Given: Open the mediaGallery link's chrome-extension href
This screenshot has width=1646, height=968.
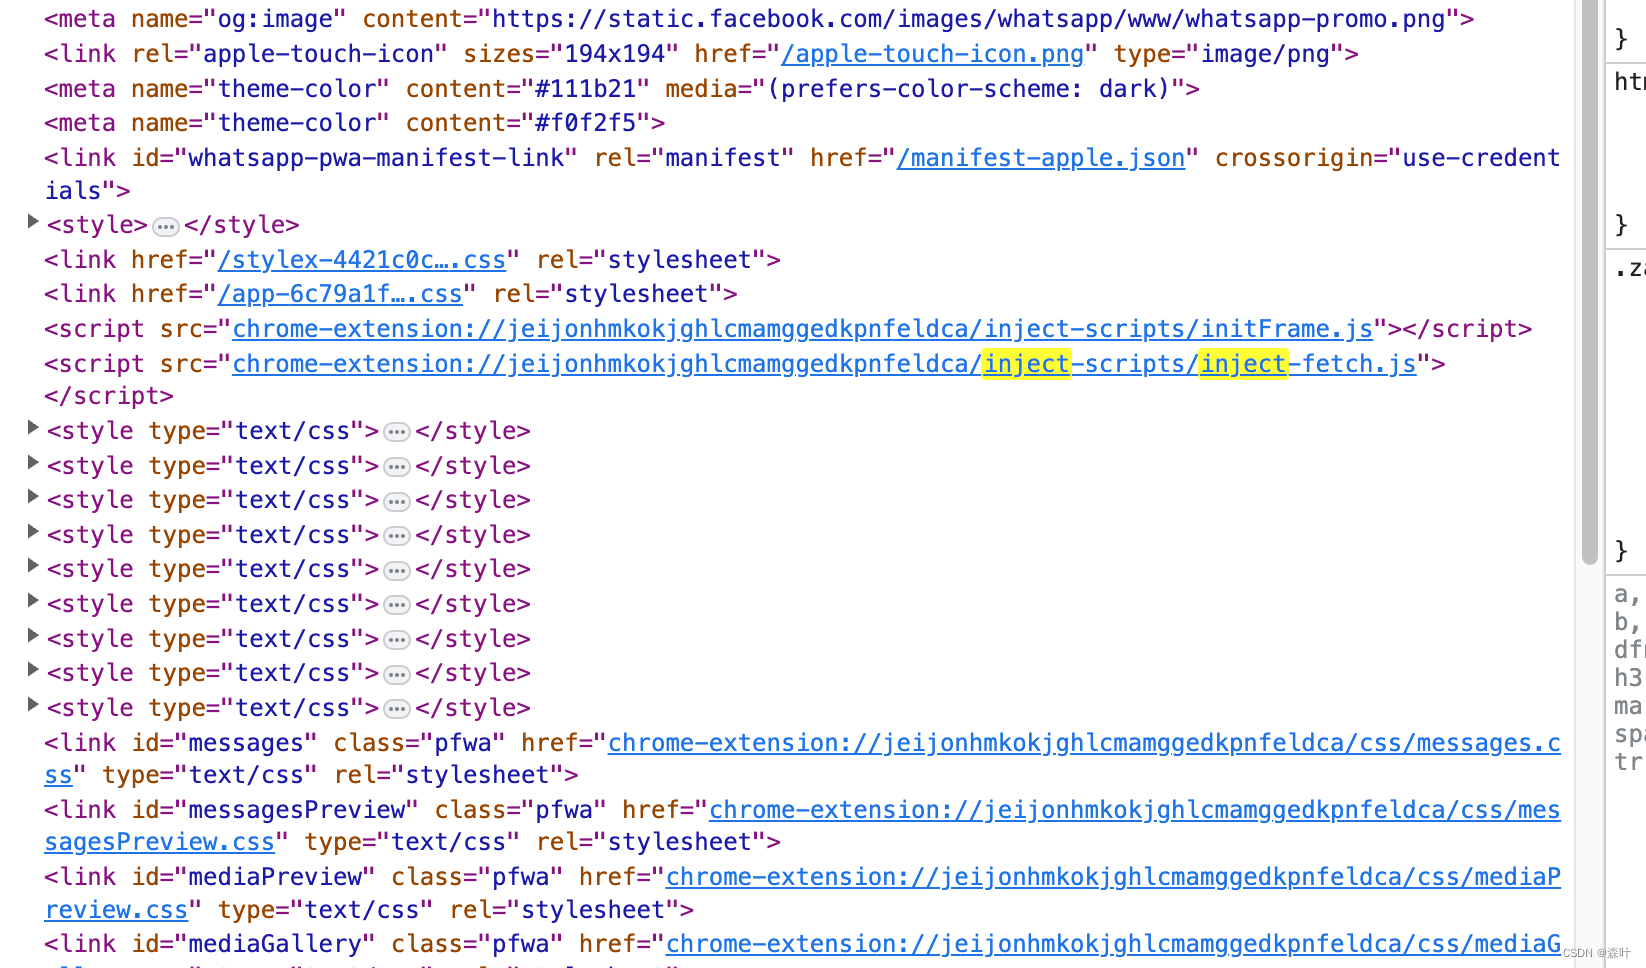Looking at the screenshot, I should (1113, 944).
